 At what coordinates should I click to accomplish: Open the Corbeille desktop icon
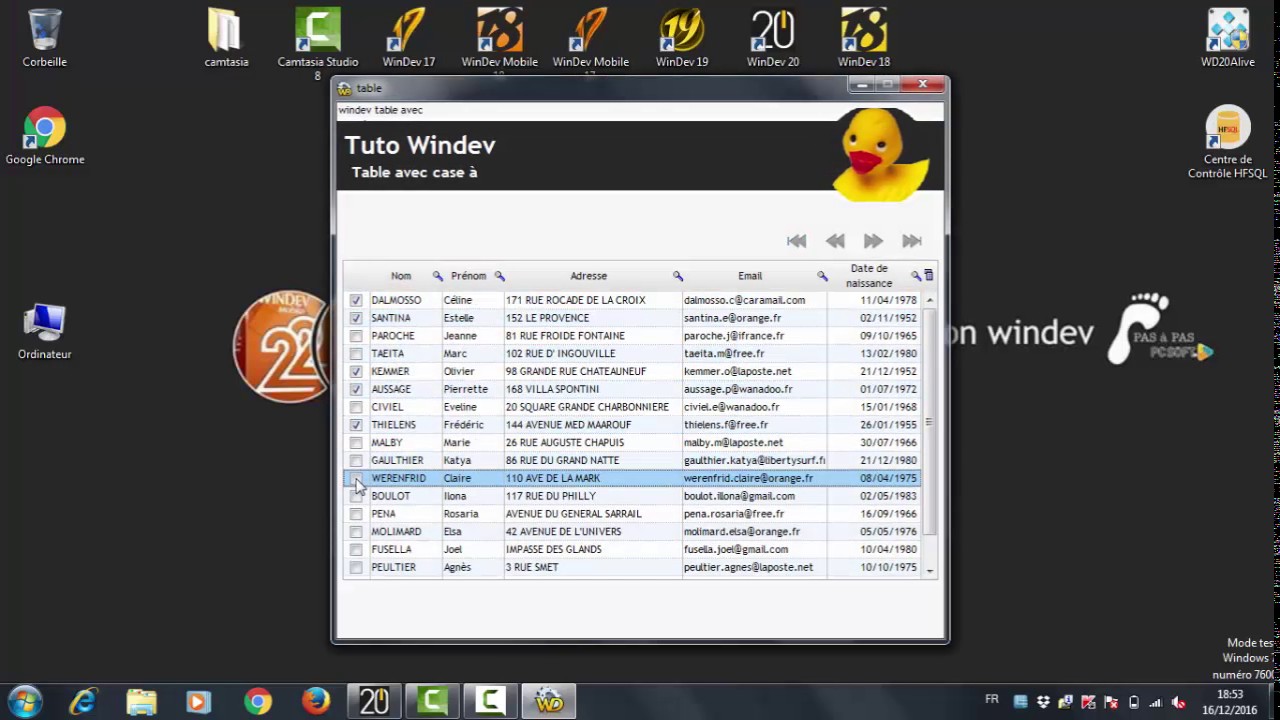point(45,38)
